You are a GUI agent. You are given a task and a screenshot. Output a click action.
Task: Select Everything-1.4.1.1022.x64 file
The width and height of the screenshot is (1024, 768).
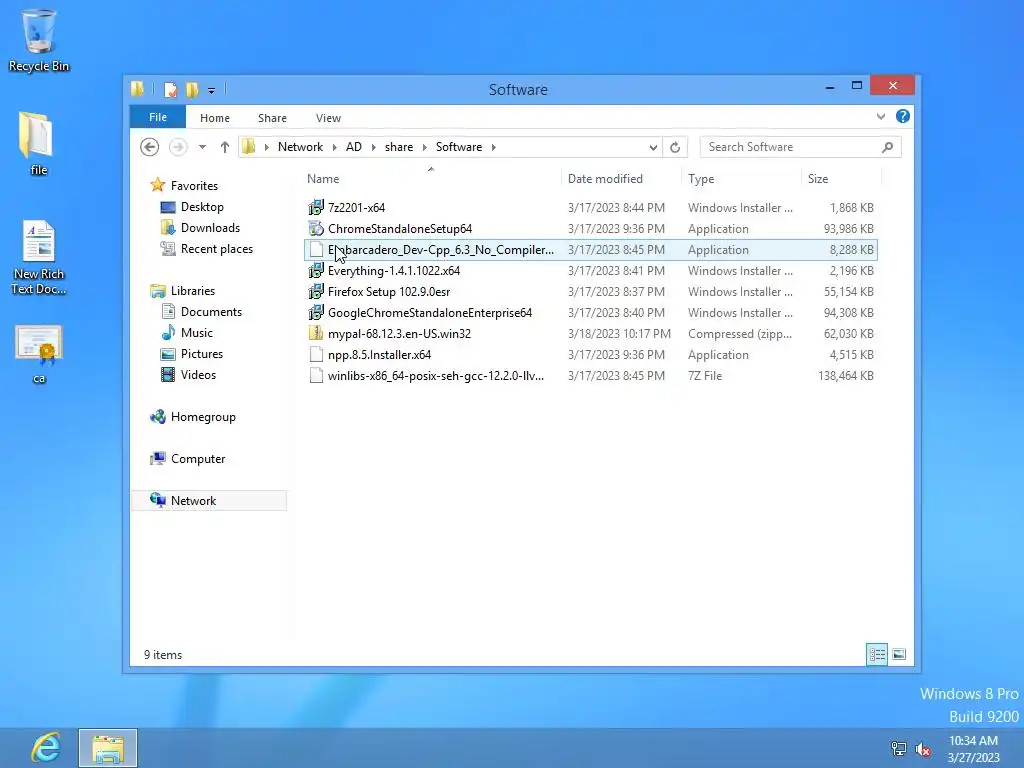pos(591,270)
